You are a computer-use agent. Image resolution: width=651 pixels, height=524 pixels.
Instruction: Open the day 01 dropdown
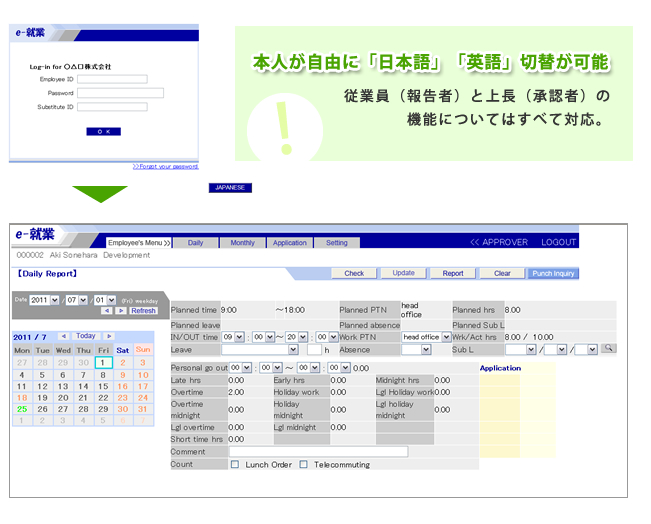(105, 300)
